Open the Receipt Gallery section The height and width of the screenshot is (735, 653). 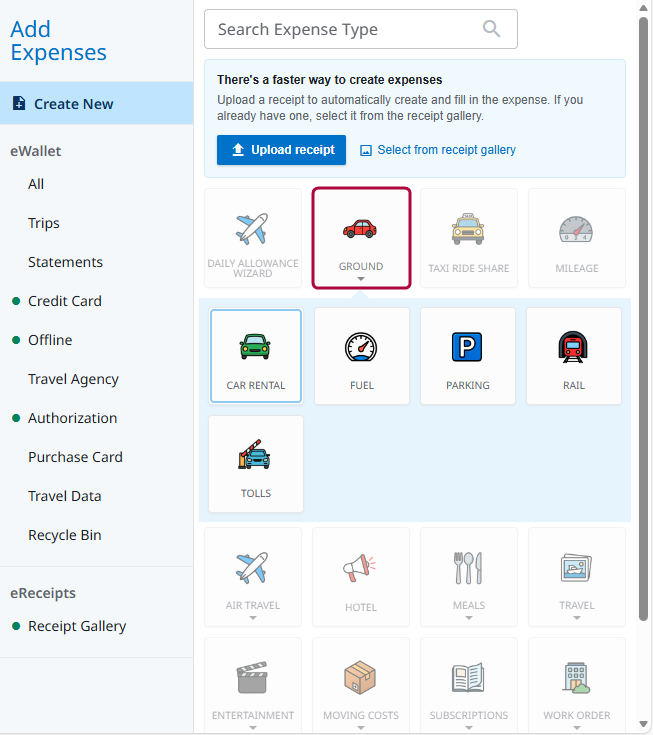77,626
